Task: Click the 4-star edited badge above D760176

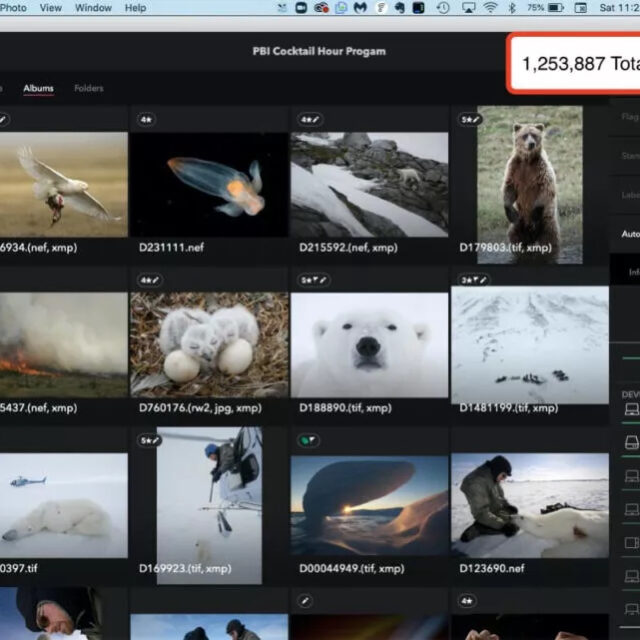Action: click(149, 280)
